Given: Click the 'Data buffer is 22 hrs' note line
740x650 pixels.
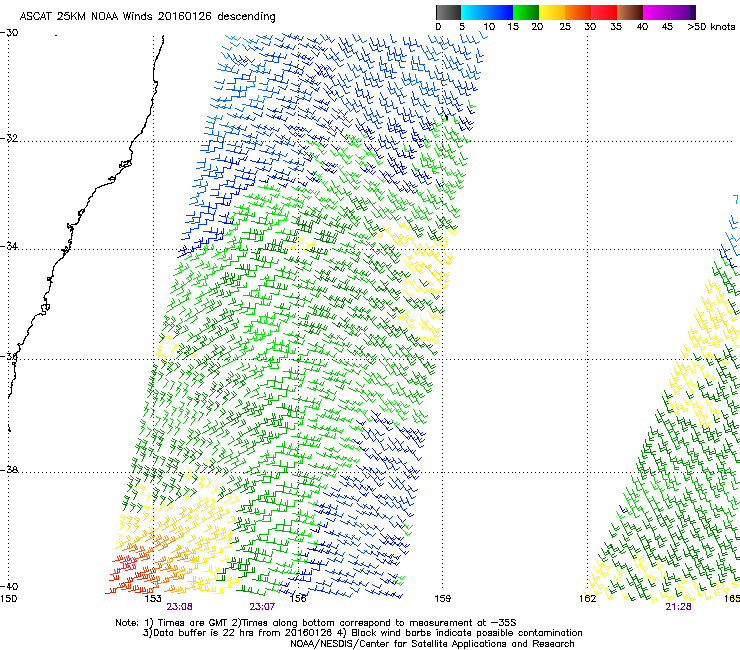Looking at the screenshot, I should 362,633.
